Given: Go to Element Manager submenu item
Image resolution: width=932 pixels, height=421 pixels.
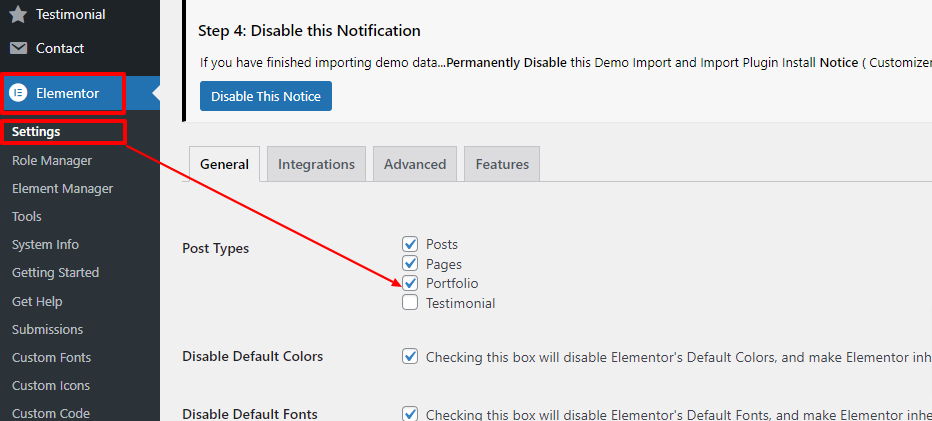Looking at the screenshot, I should pos(62,188).
